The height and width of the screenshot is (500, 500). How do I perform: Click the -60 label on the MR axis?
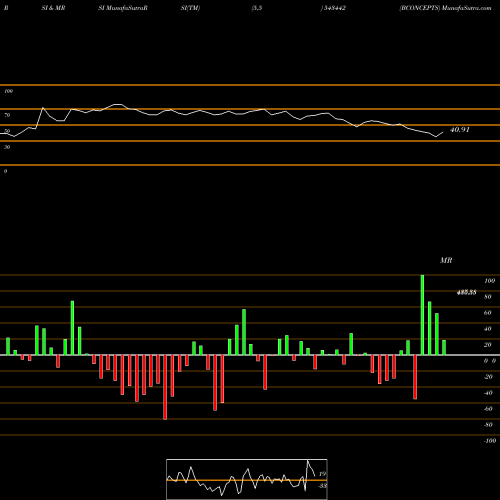488,409
